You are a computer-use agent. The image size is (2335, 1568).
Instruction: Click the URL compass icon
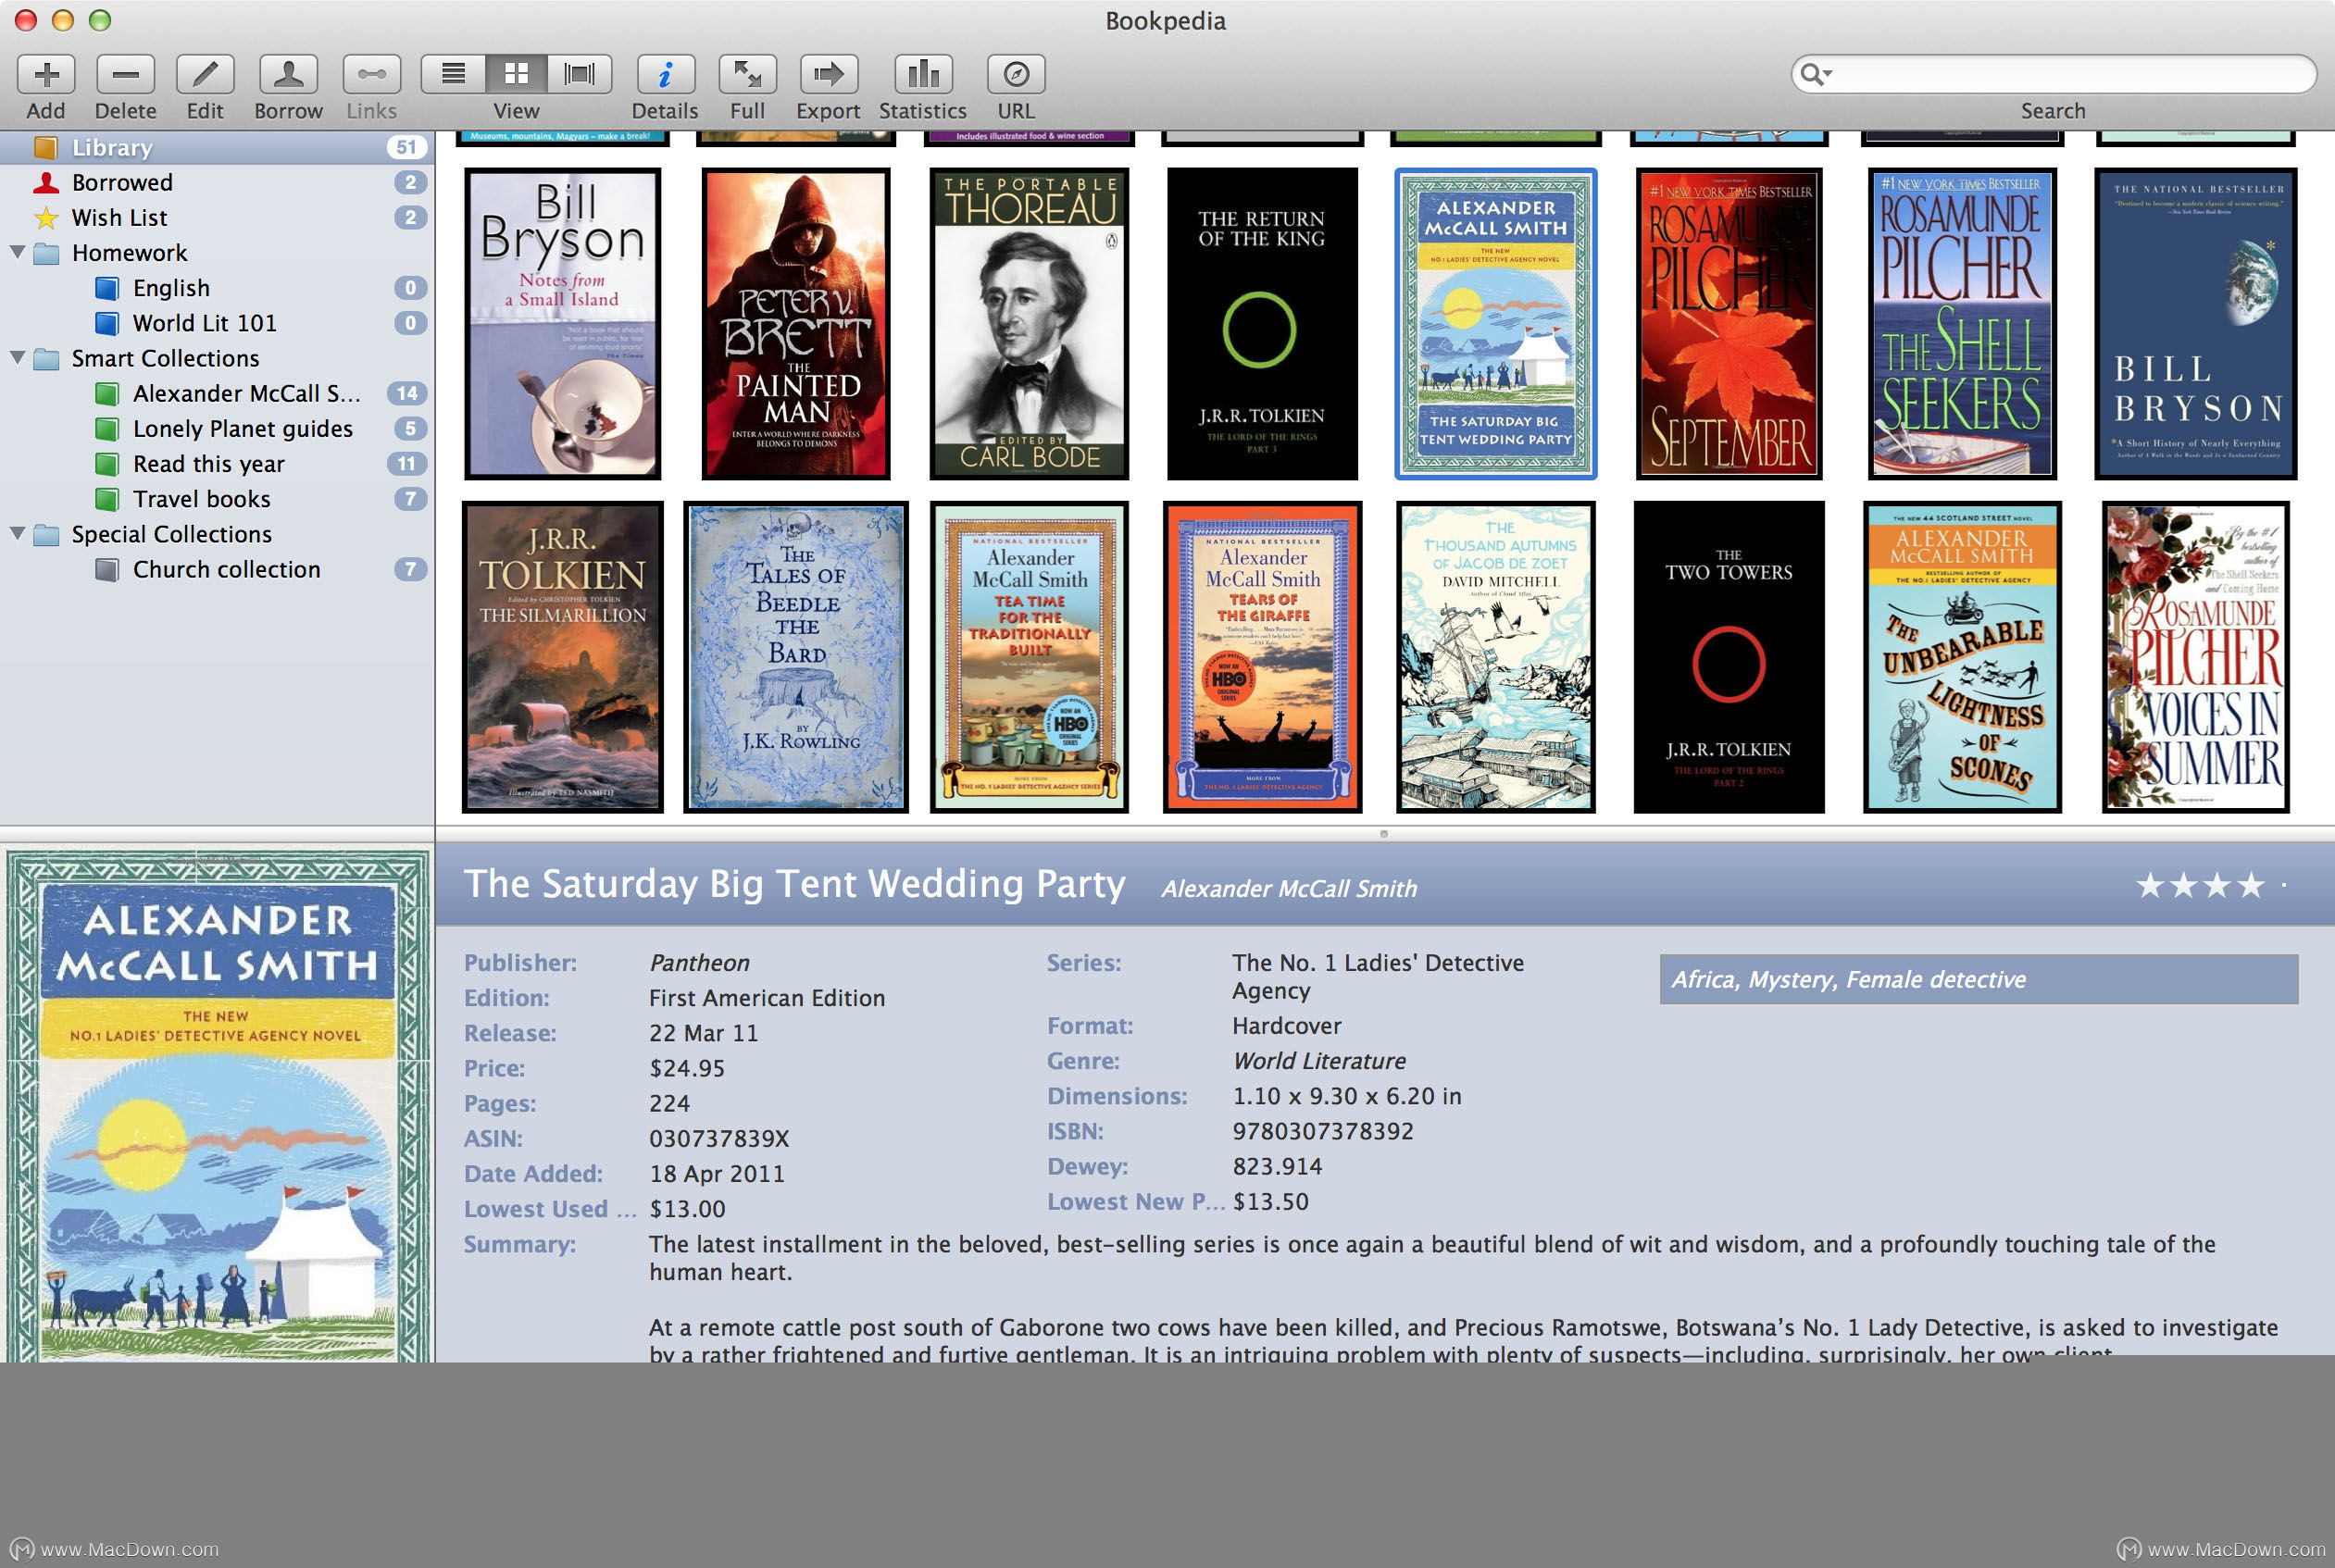tap(1016, 74)
